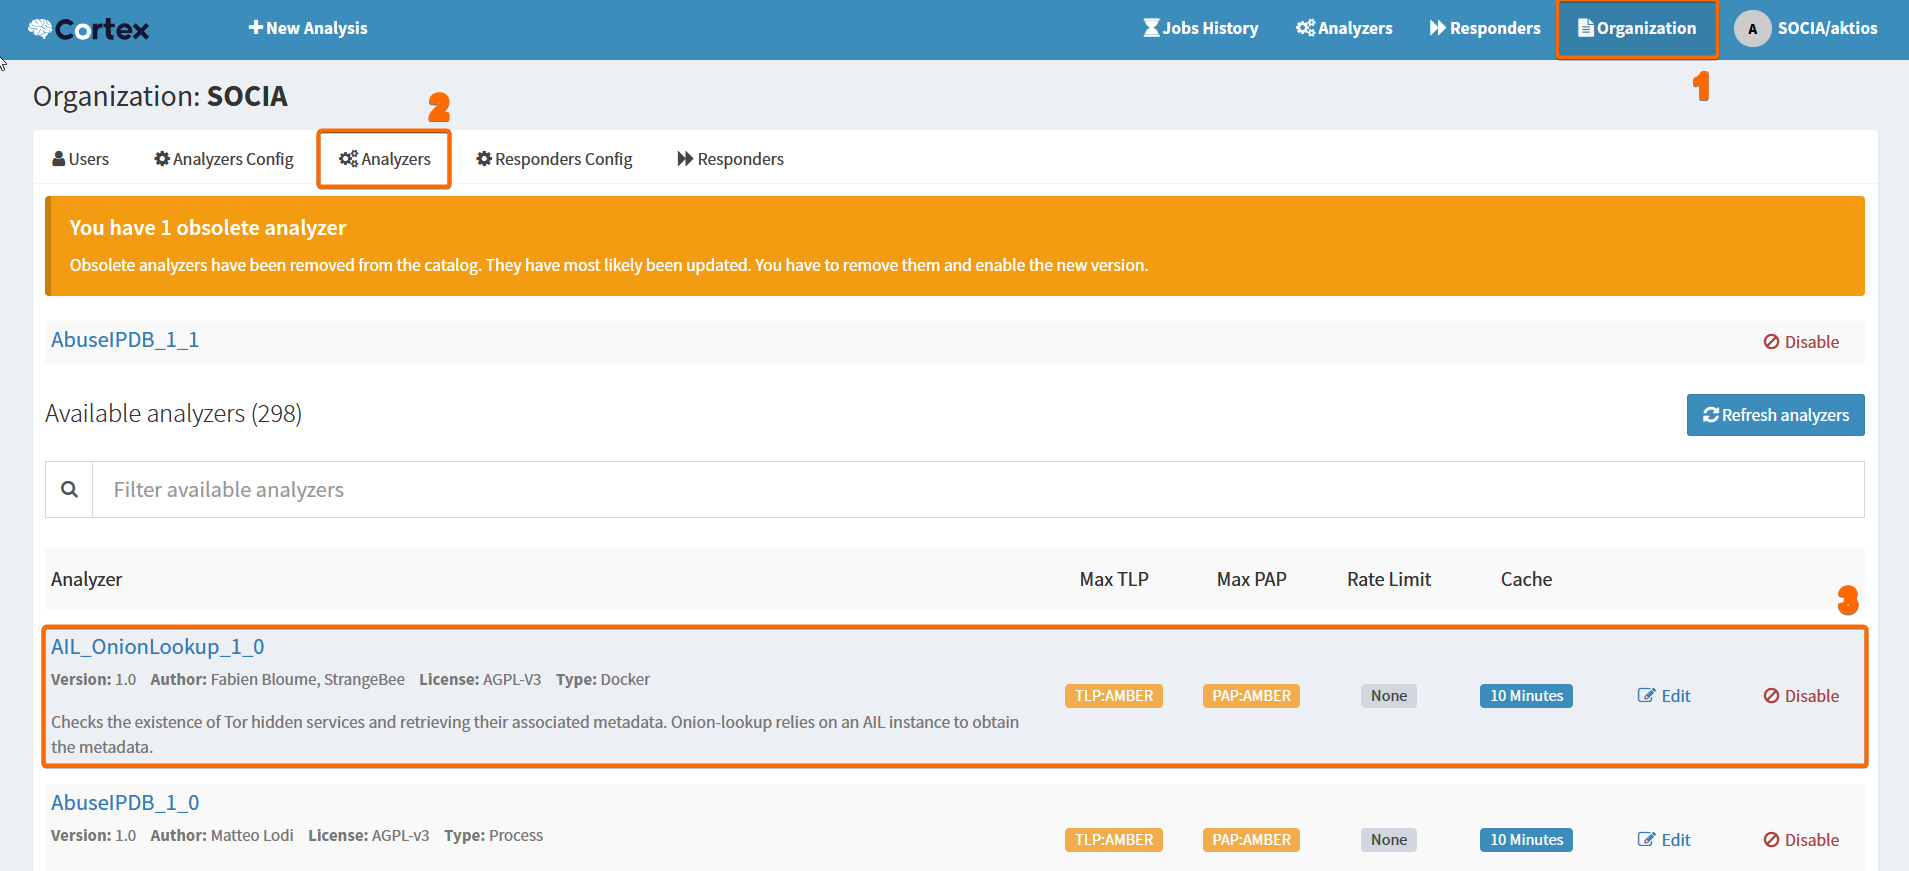Select the Analyzers tab under Organization
The width and height of the screenshot is (1909, 871).
click(385, 159)
